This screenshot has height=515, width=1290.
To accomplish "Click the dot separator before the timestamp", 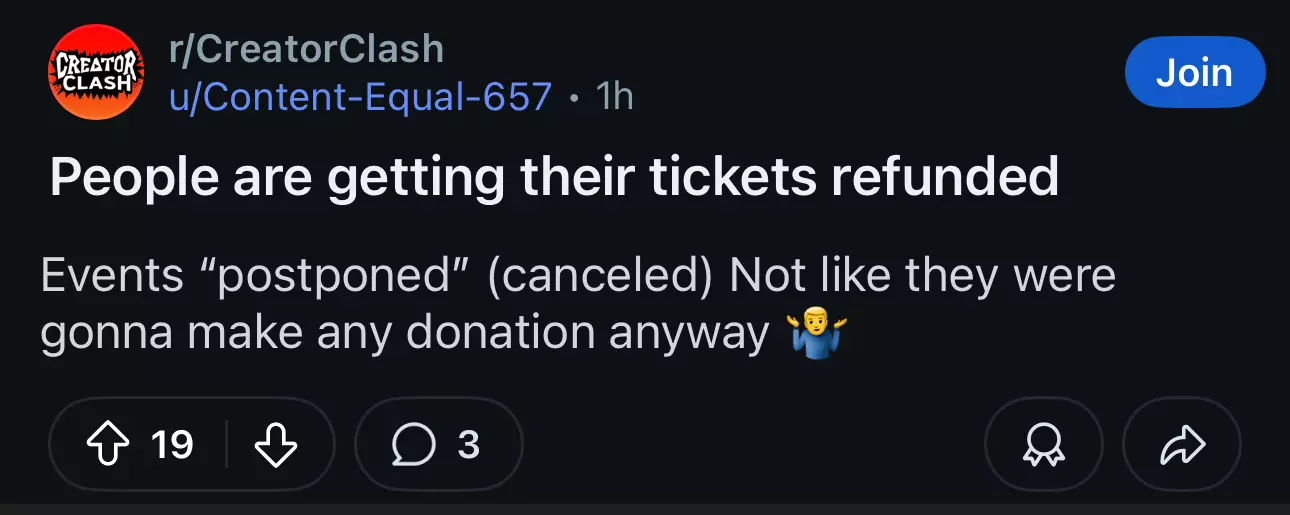I will click(x=574, y=98).
